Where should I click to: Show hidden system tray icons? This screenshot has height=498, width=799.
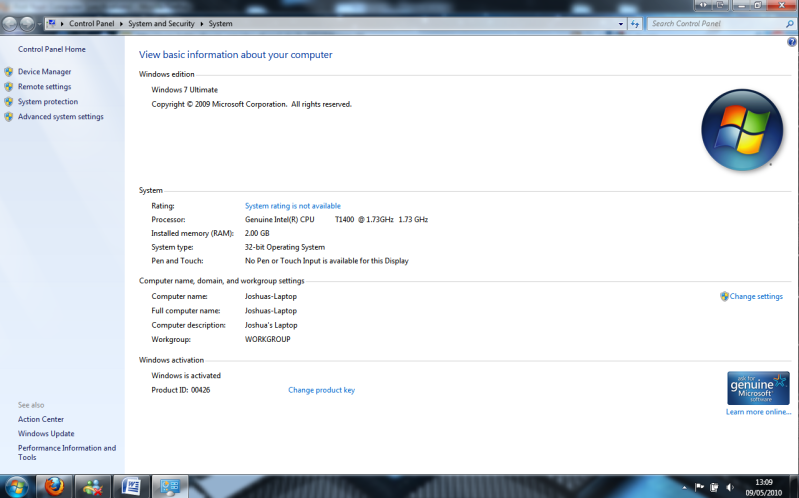(683, 487)
